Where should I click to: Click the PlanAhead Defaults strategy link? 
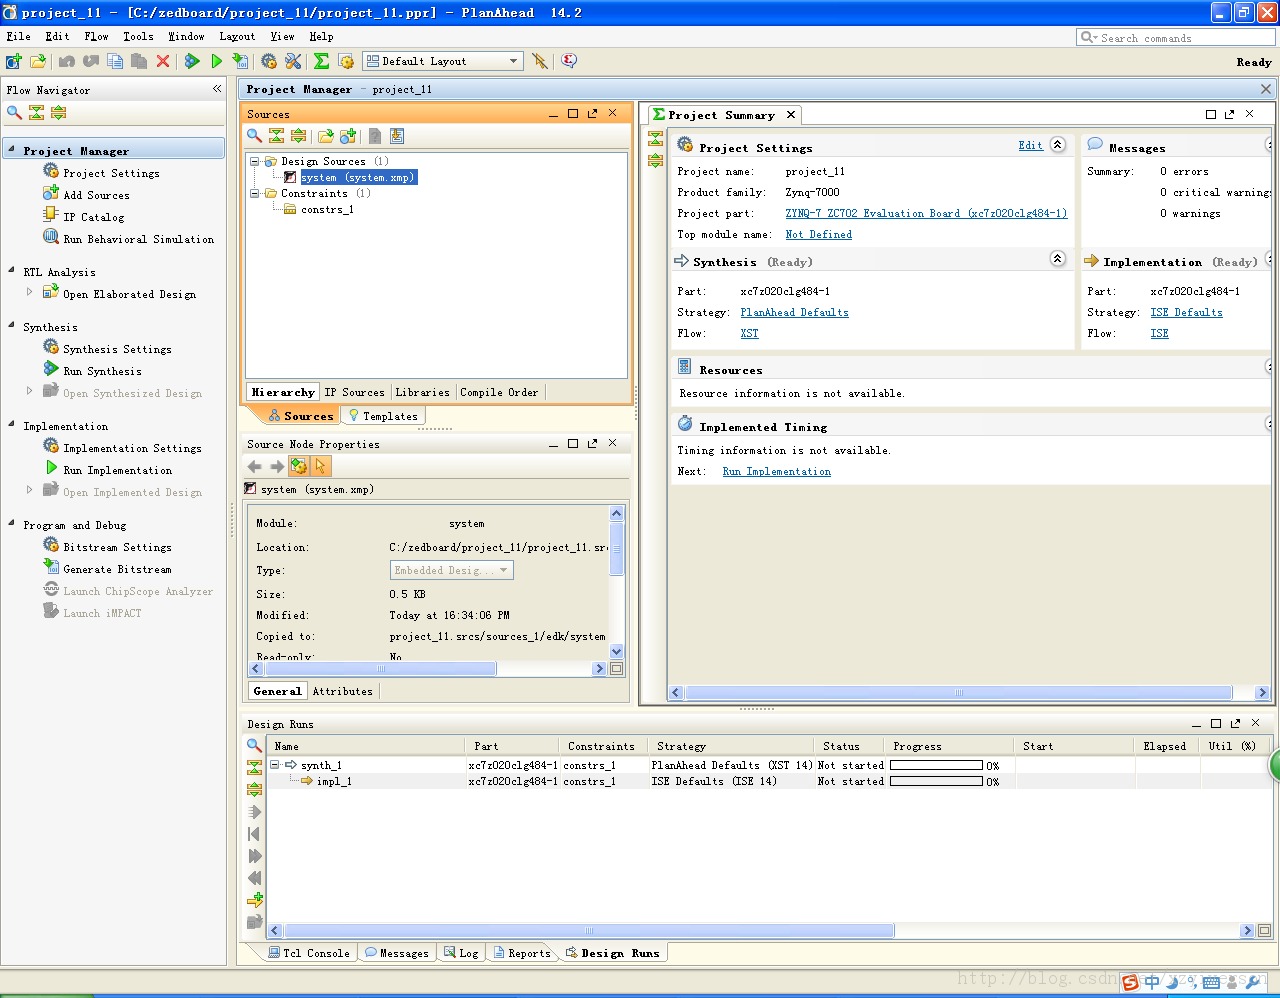794,312
